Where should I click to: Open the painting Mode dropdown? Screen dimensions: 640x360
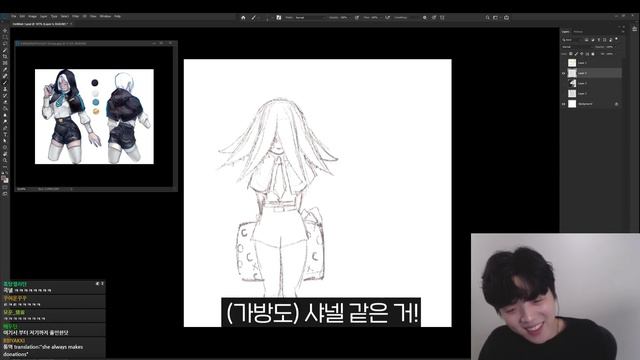click(x=311, y=18)
